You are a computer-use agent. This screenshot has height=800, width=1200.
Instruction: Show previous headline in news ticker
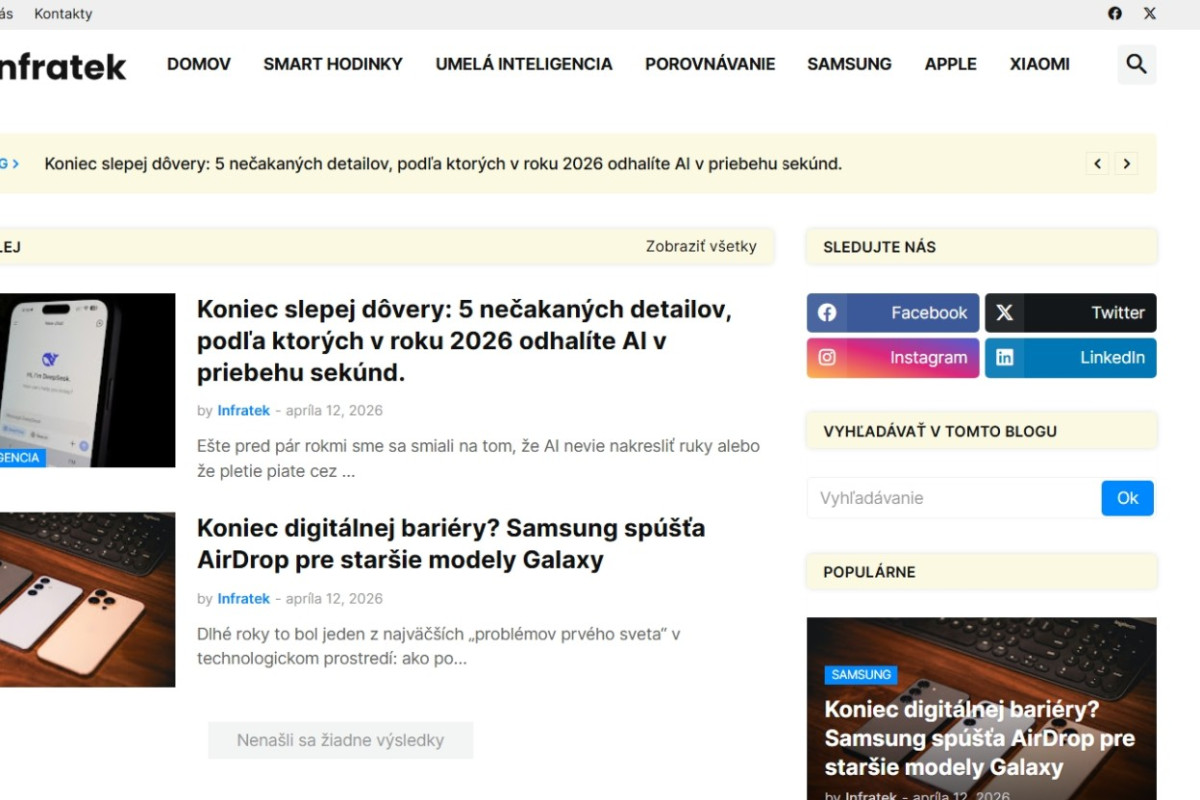pos(1098,163)
